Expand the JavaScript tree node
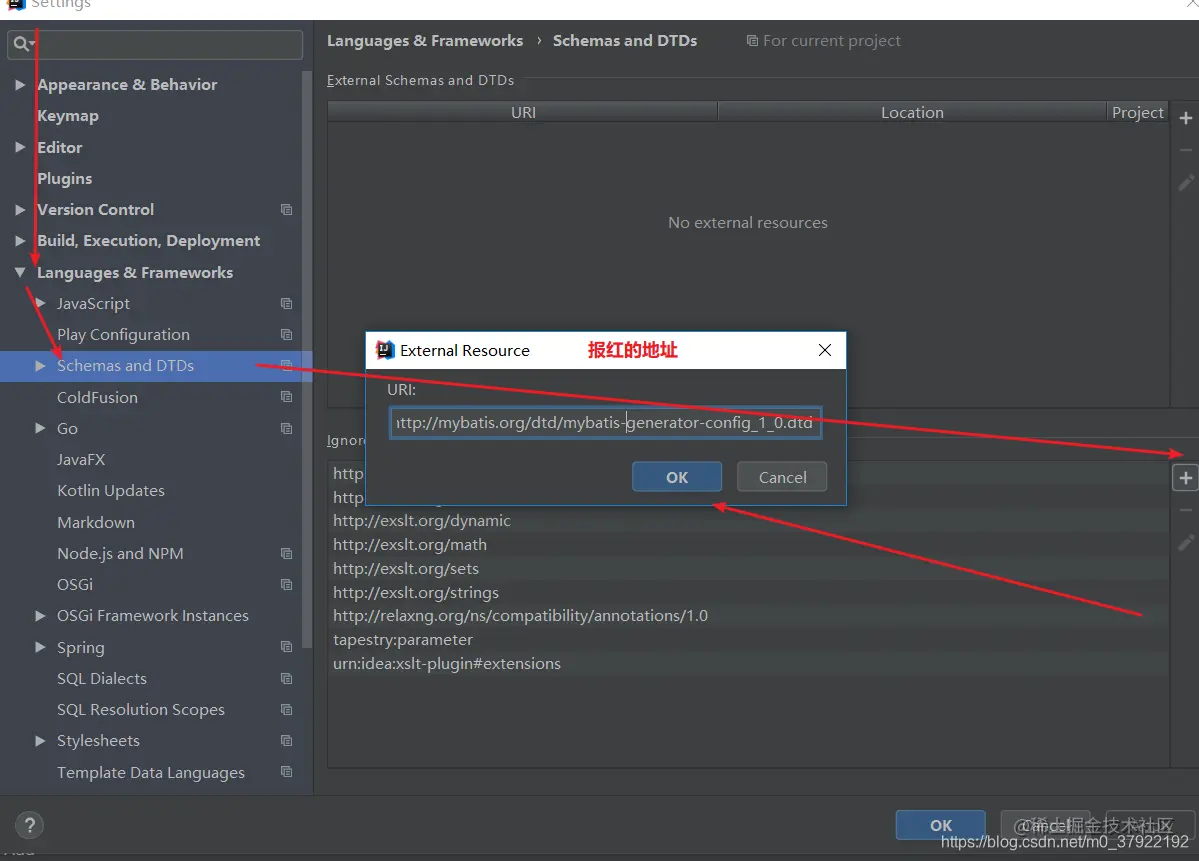Viewport: 1199px width, 861px height. (x=41, y=304)
